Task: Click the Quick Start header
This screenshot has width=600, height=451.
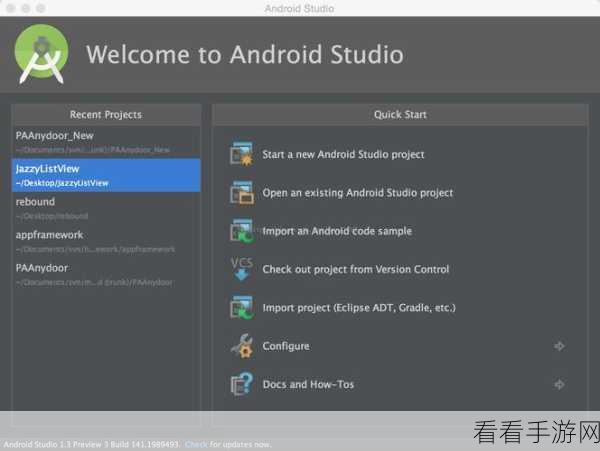Action: click(x=400, y=114)
